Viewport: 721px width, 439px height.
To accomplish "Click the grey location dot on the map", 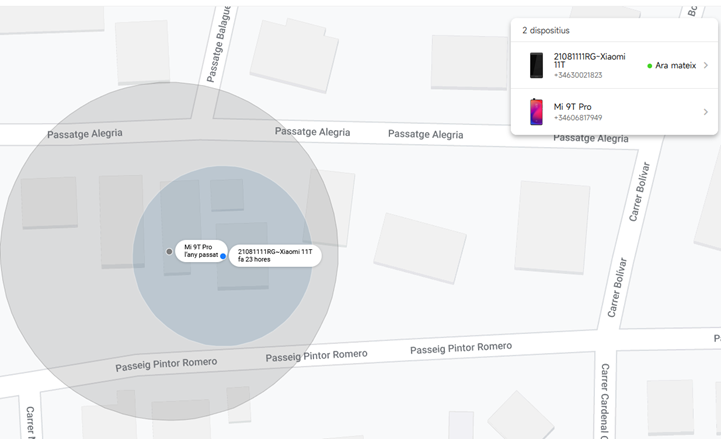I will [x=168, y=251].
